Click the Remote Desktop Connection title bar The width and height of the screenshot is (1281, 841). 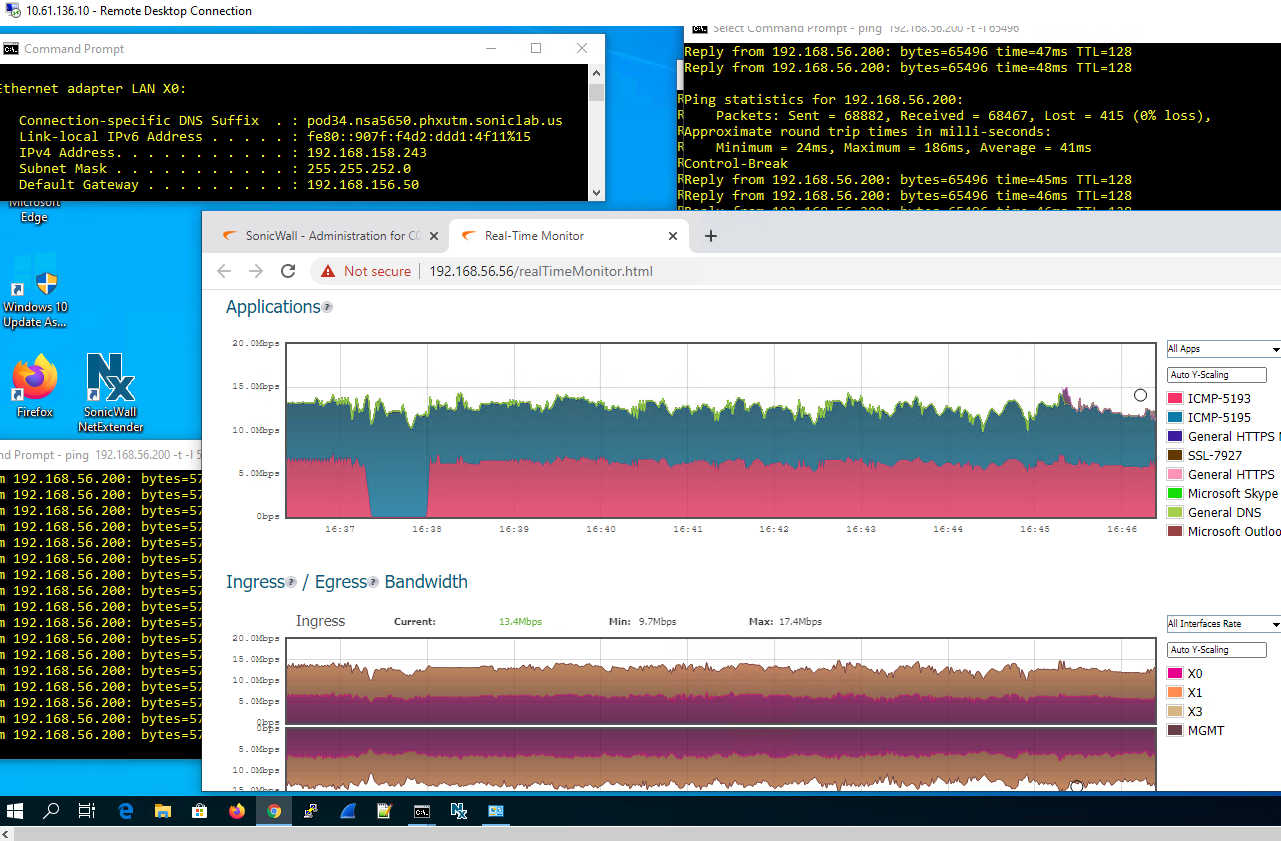[640, 11]
